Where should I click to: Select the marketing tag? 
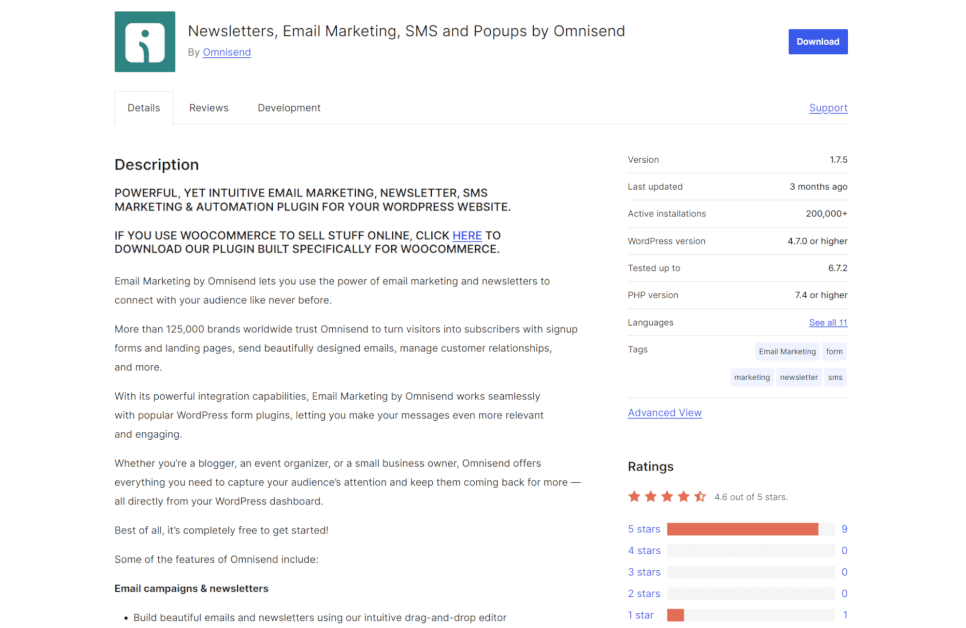coord(752,378)
